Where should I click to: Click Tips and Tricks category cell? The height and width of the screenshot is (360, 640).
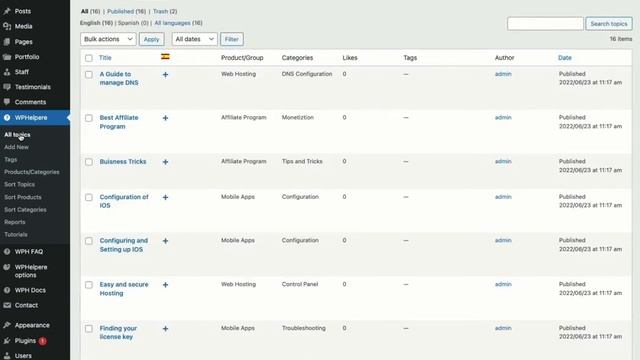302,162
